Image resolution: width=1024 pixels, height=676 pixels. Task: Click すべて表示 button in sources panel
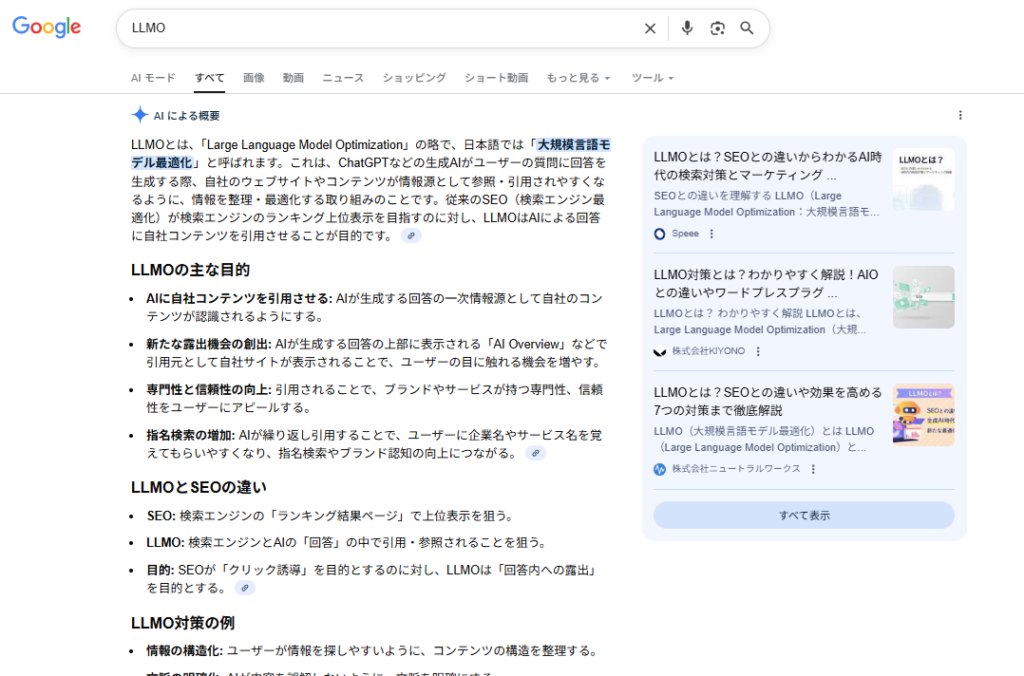tap(804, 515)
